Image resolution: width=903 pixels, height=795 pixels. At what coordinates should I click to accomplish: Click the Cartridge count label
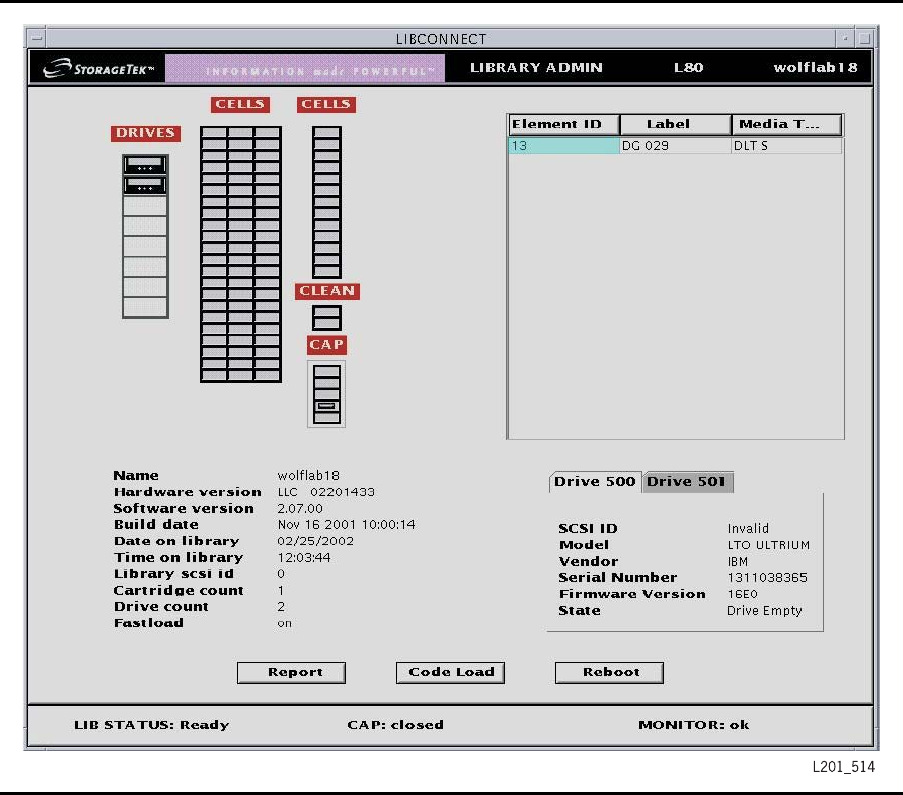179,590
